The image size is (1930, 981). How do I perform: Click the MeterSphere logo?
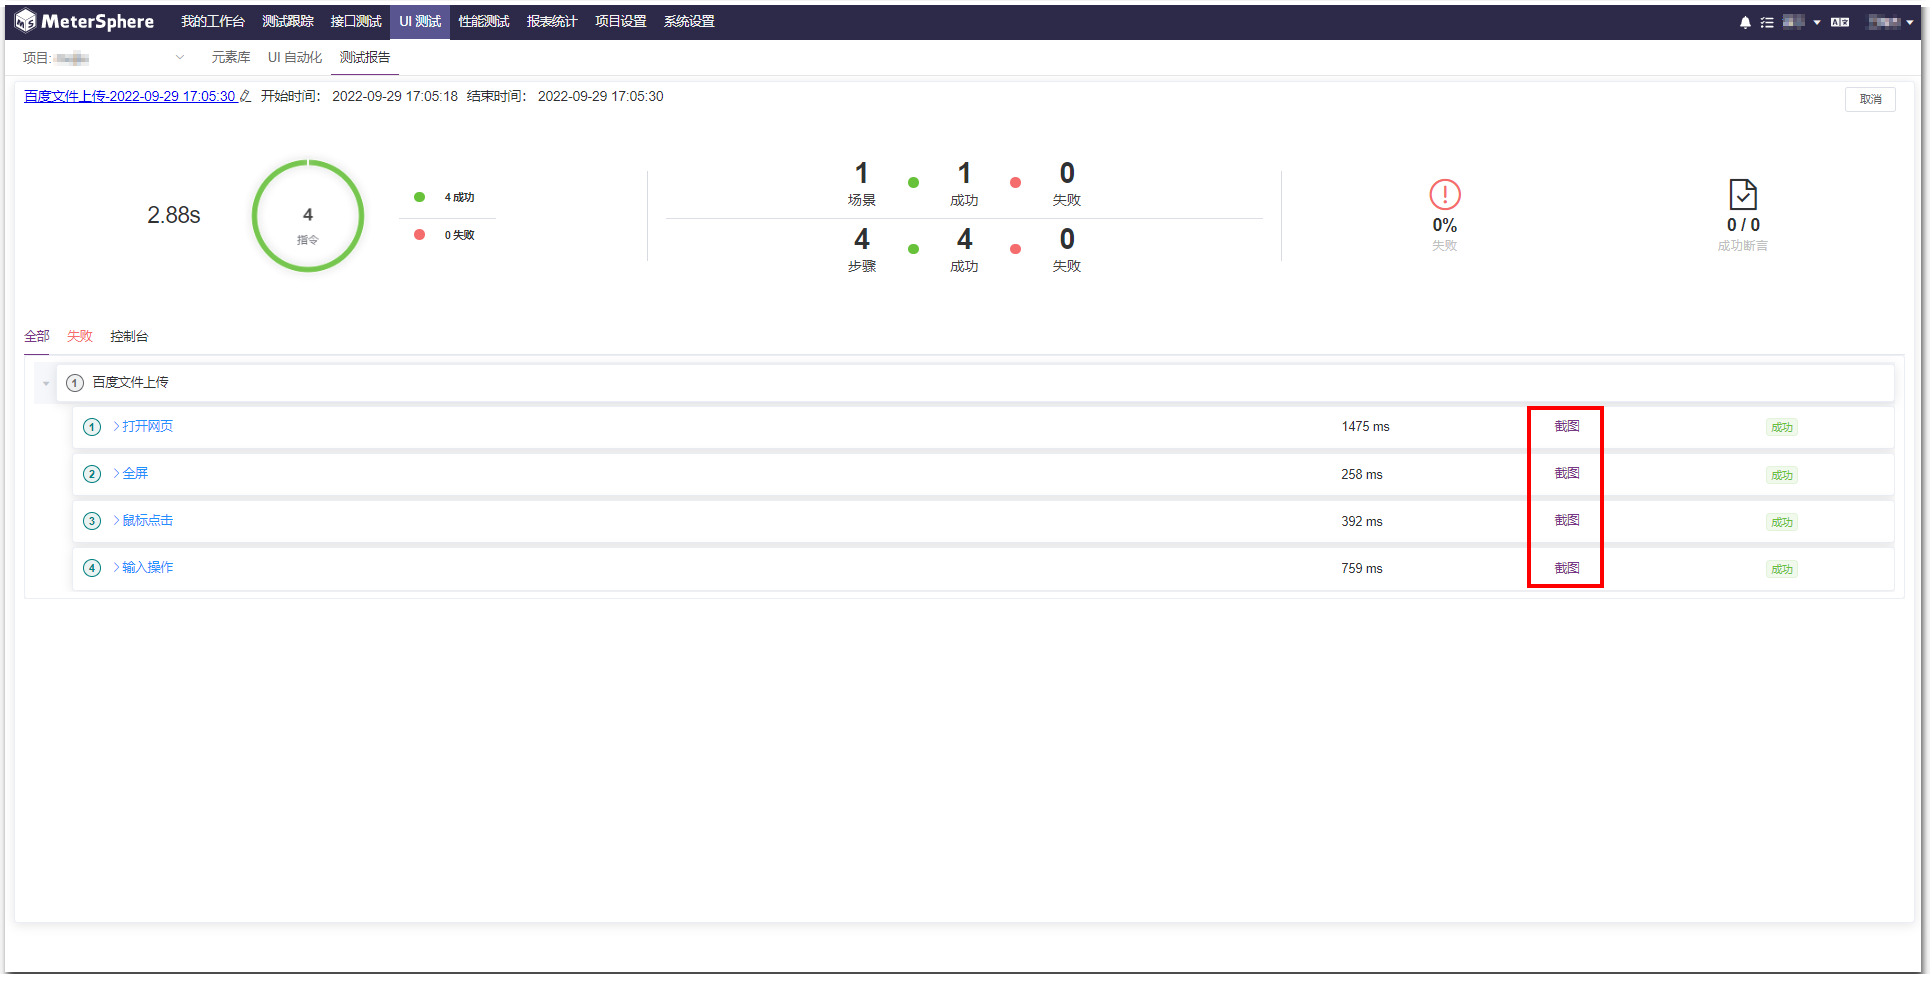84,20
